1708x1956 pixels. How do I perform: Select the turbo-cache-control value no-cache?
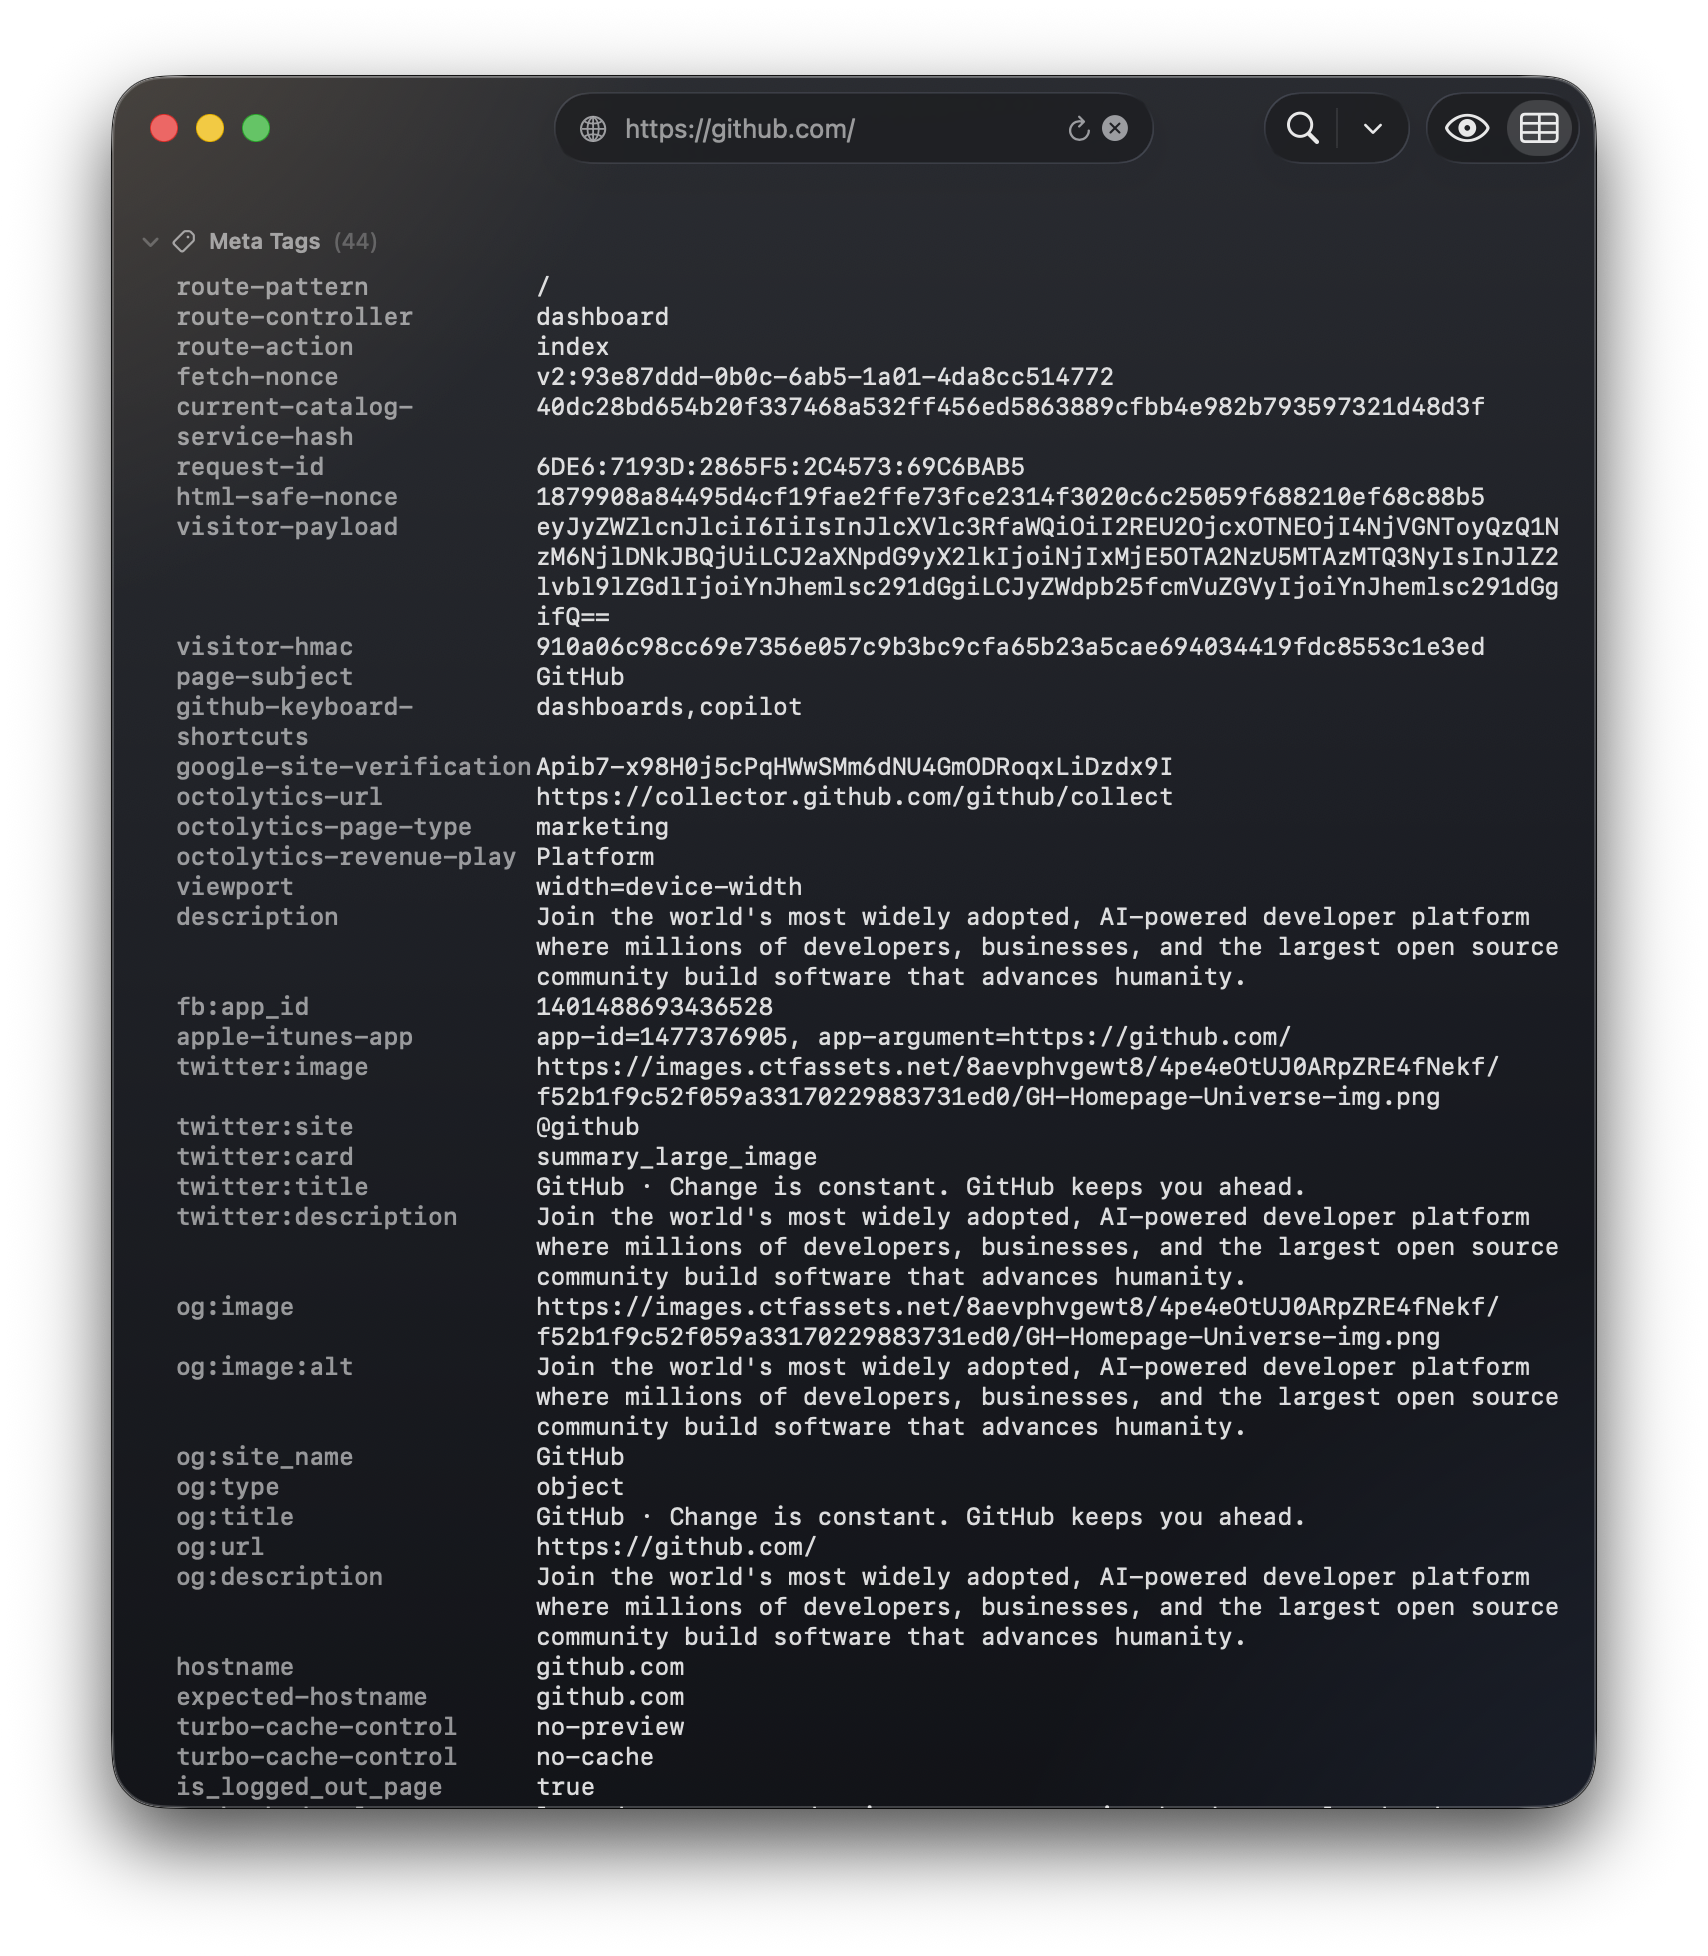[595, 1757]
